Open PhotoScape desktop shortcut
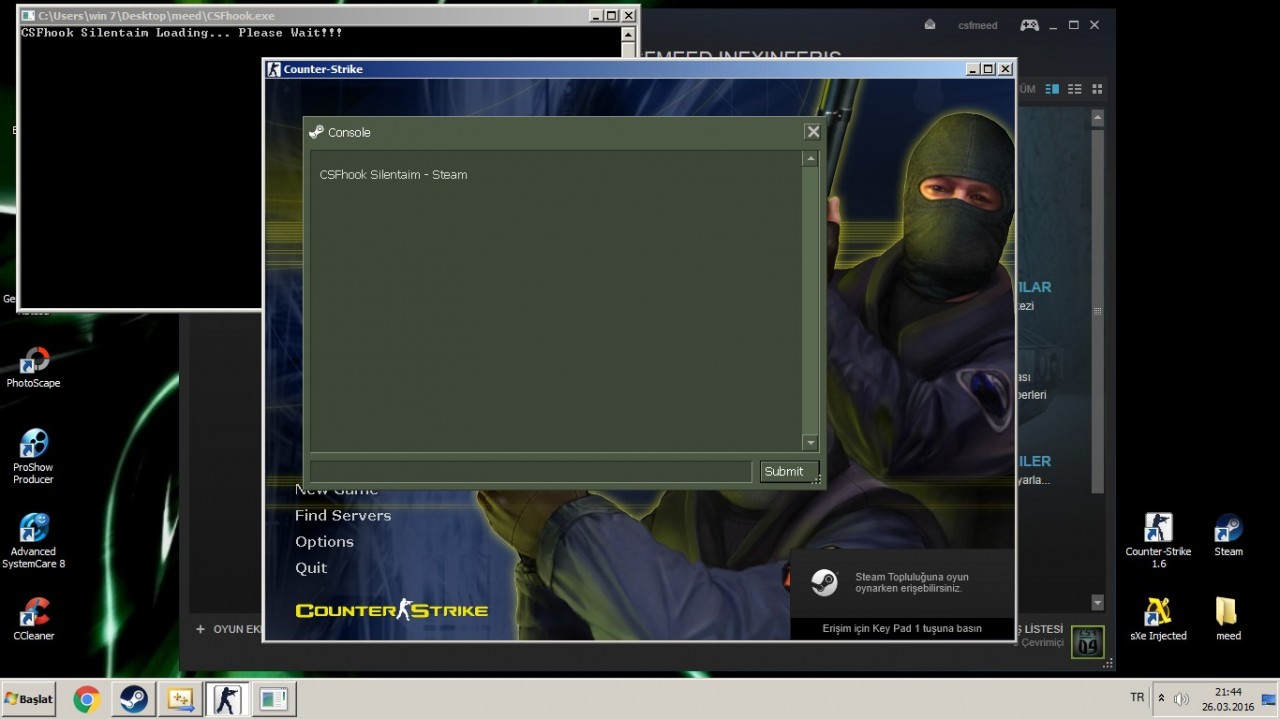The image size is (1280, 719). point(34,367)
